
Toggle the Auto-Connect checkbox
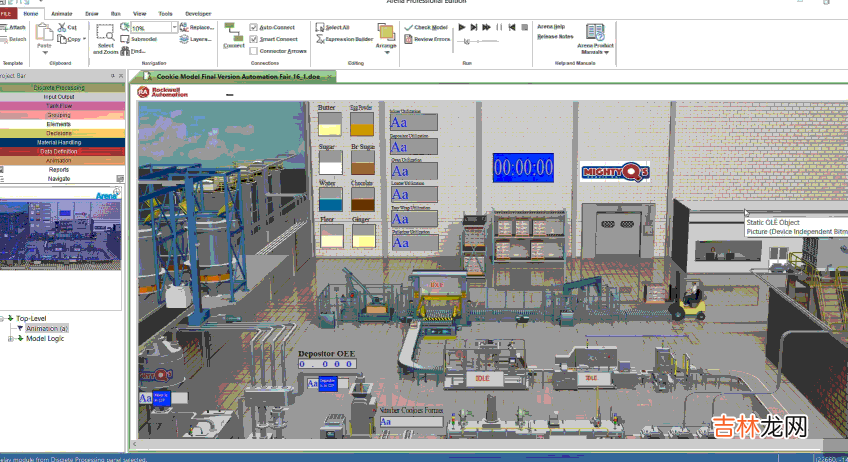pyautogui.click(x=252, y=27)
